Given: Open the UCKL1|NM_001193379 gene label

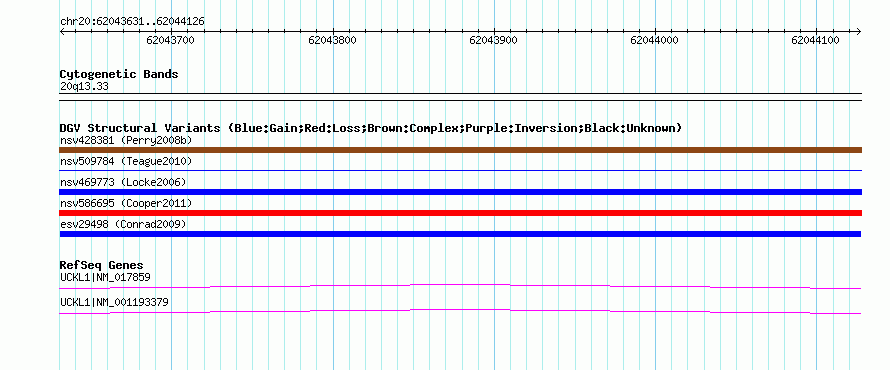Looking at the screenshot, I should click(x=114, y=302).
